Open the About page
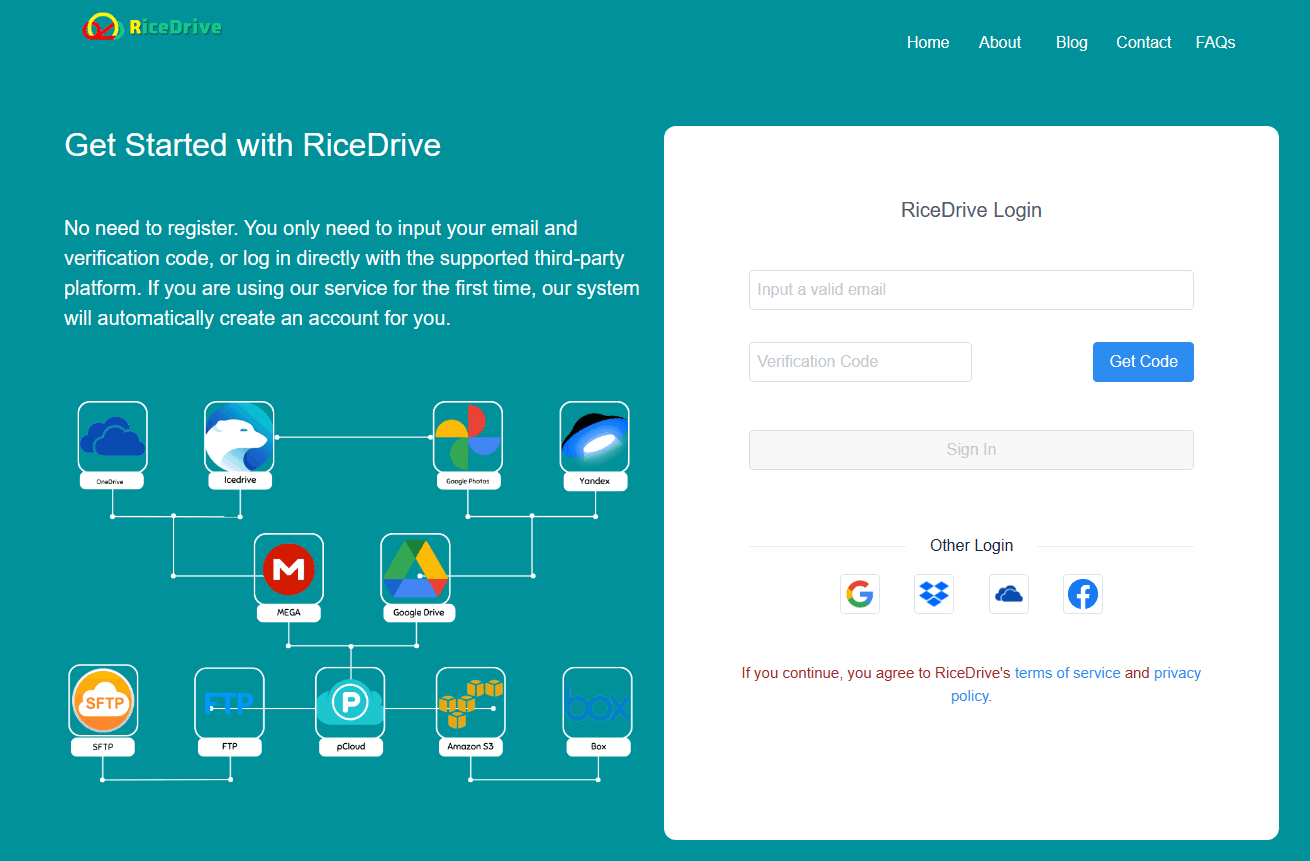 pyautogui.click(x=1000, y=42)
